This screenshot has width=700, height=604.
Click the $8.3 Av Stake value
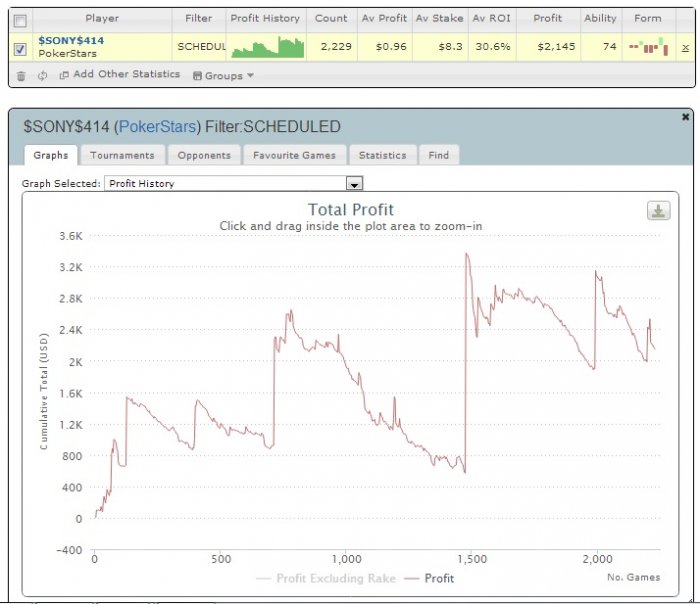(450, 46)
